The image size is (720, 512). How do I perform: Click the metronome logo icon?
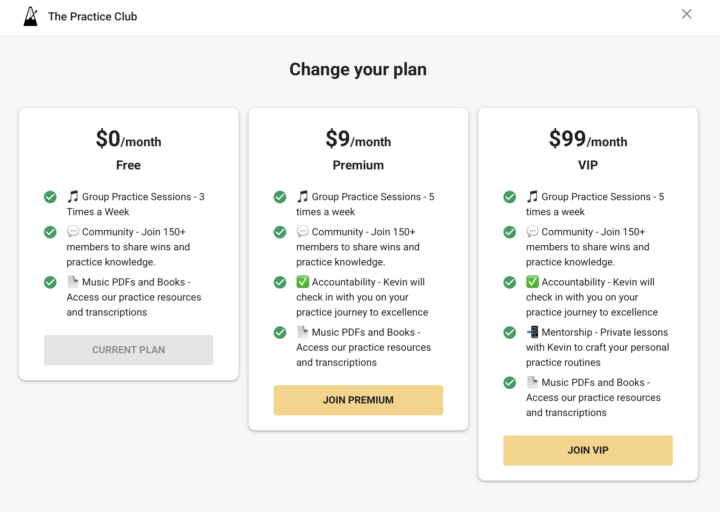coord(31,16)
